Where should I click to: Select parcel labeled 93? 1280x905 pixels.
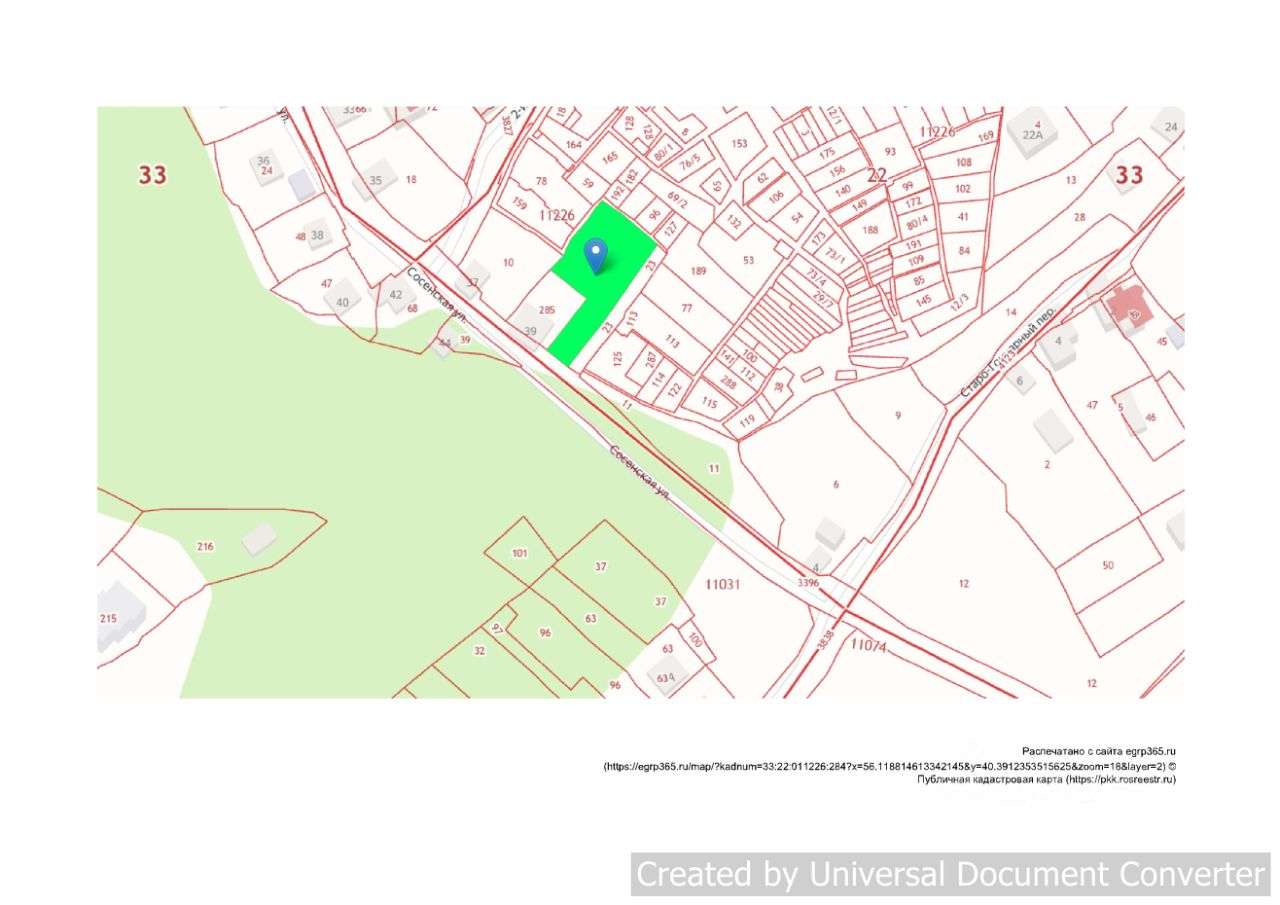890,151
